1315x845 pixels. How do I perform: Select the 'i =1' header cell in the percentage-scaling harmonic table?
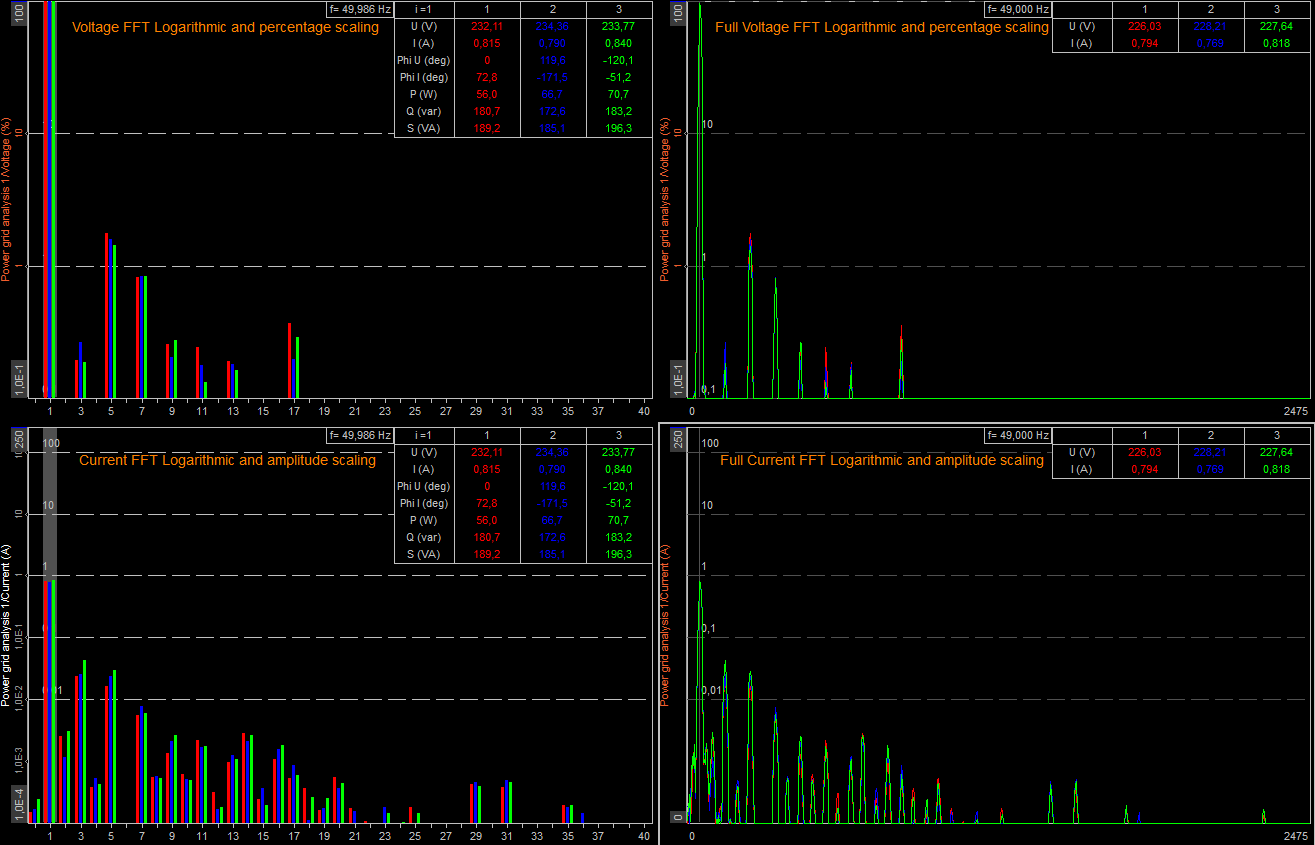(424, 9)
